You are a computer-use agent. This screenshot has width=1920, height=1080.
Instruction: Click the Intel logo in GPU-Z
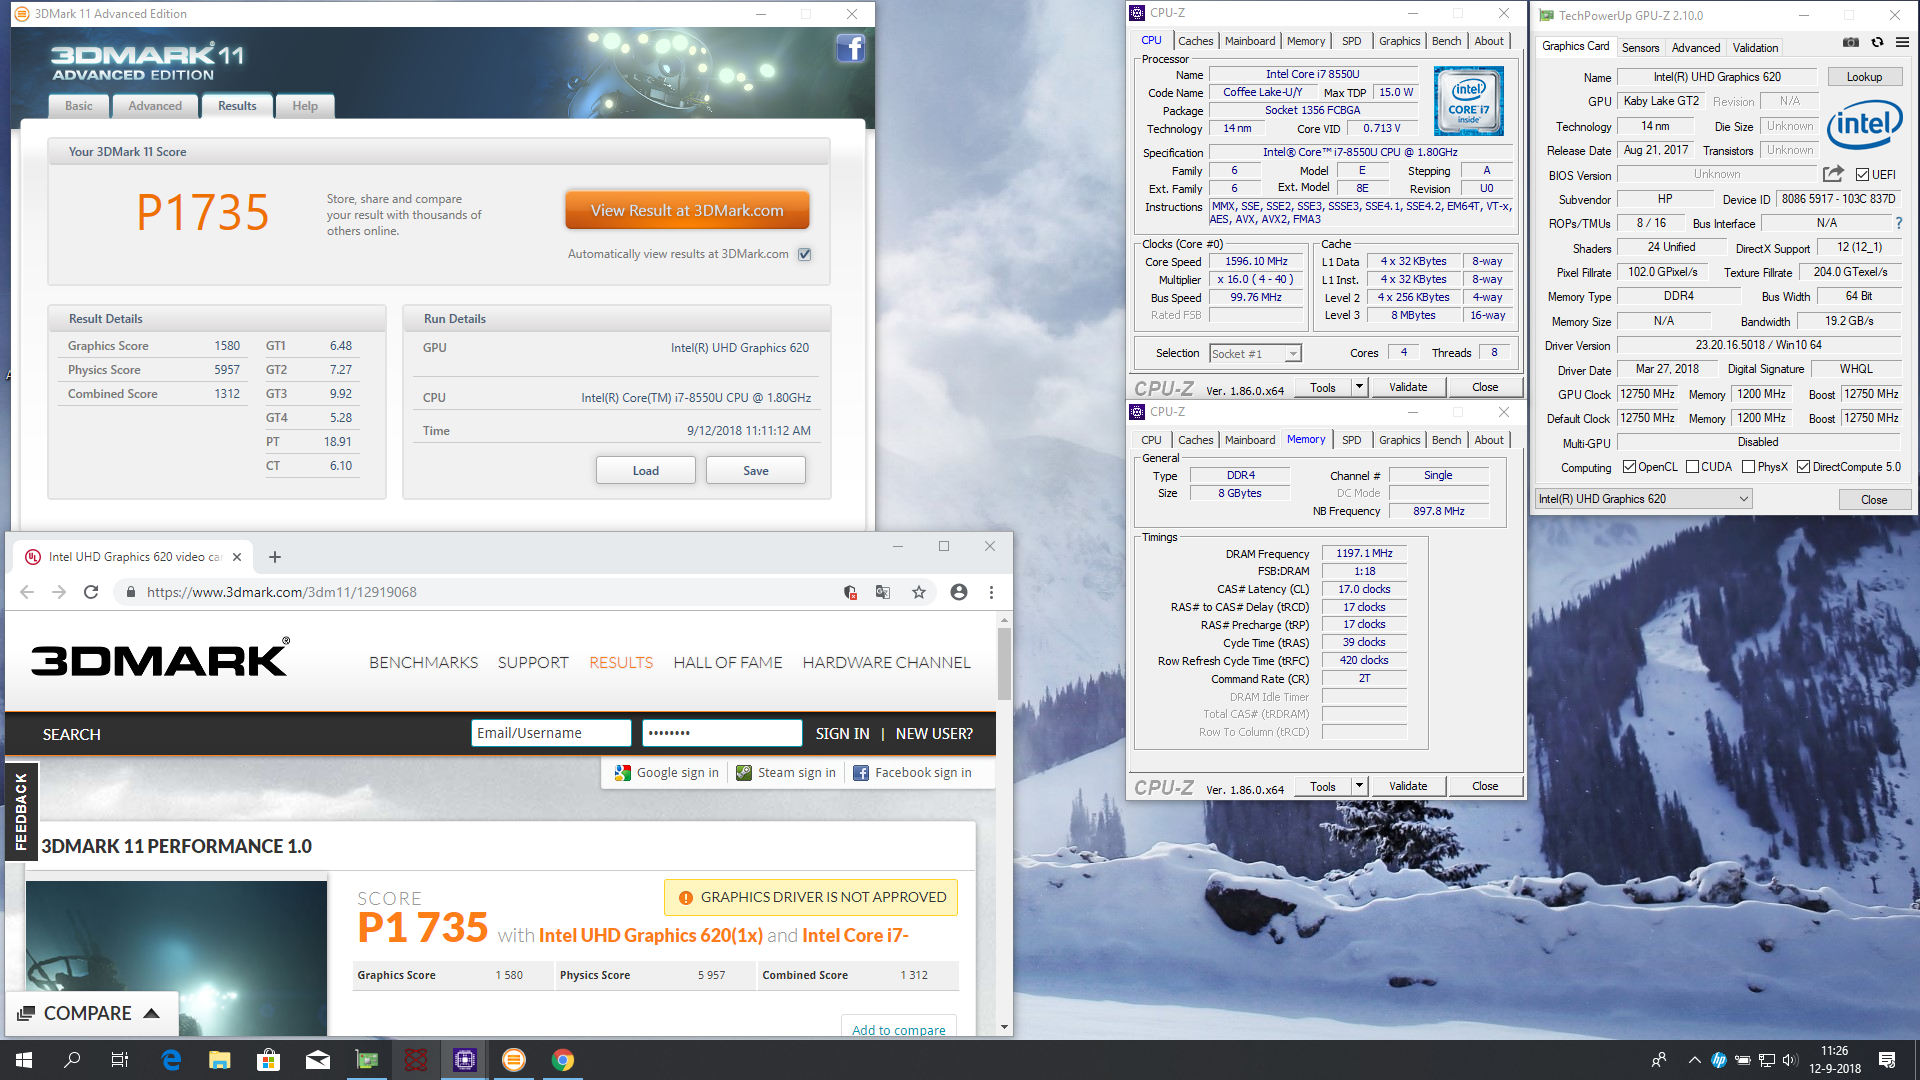pyautogui.click(x=1864, y=126)
